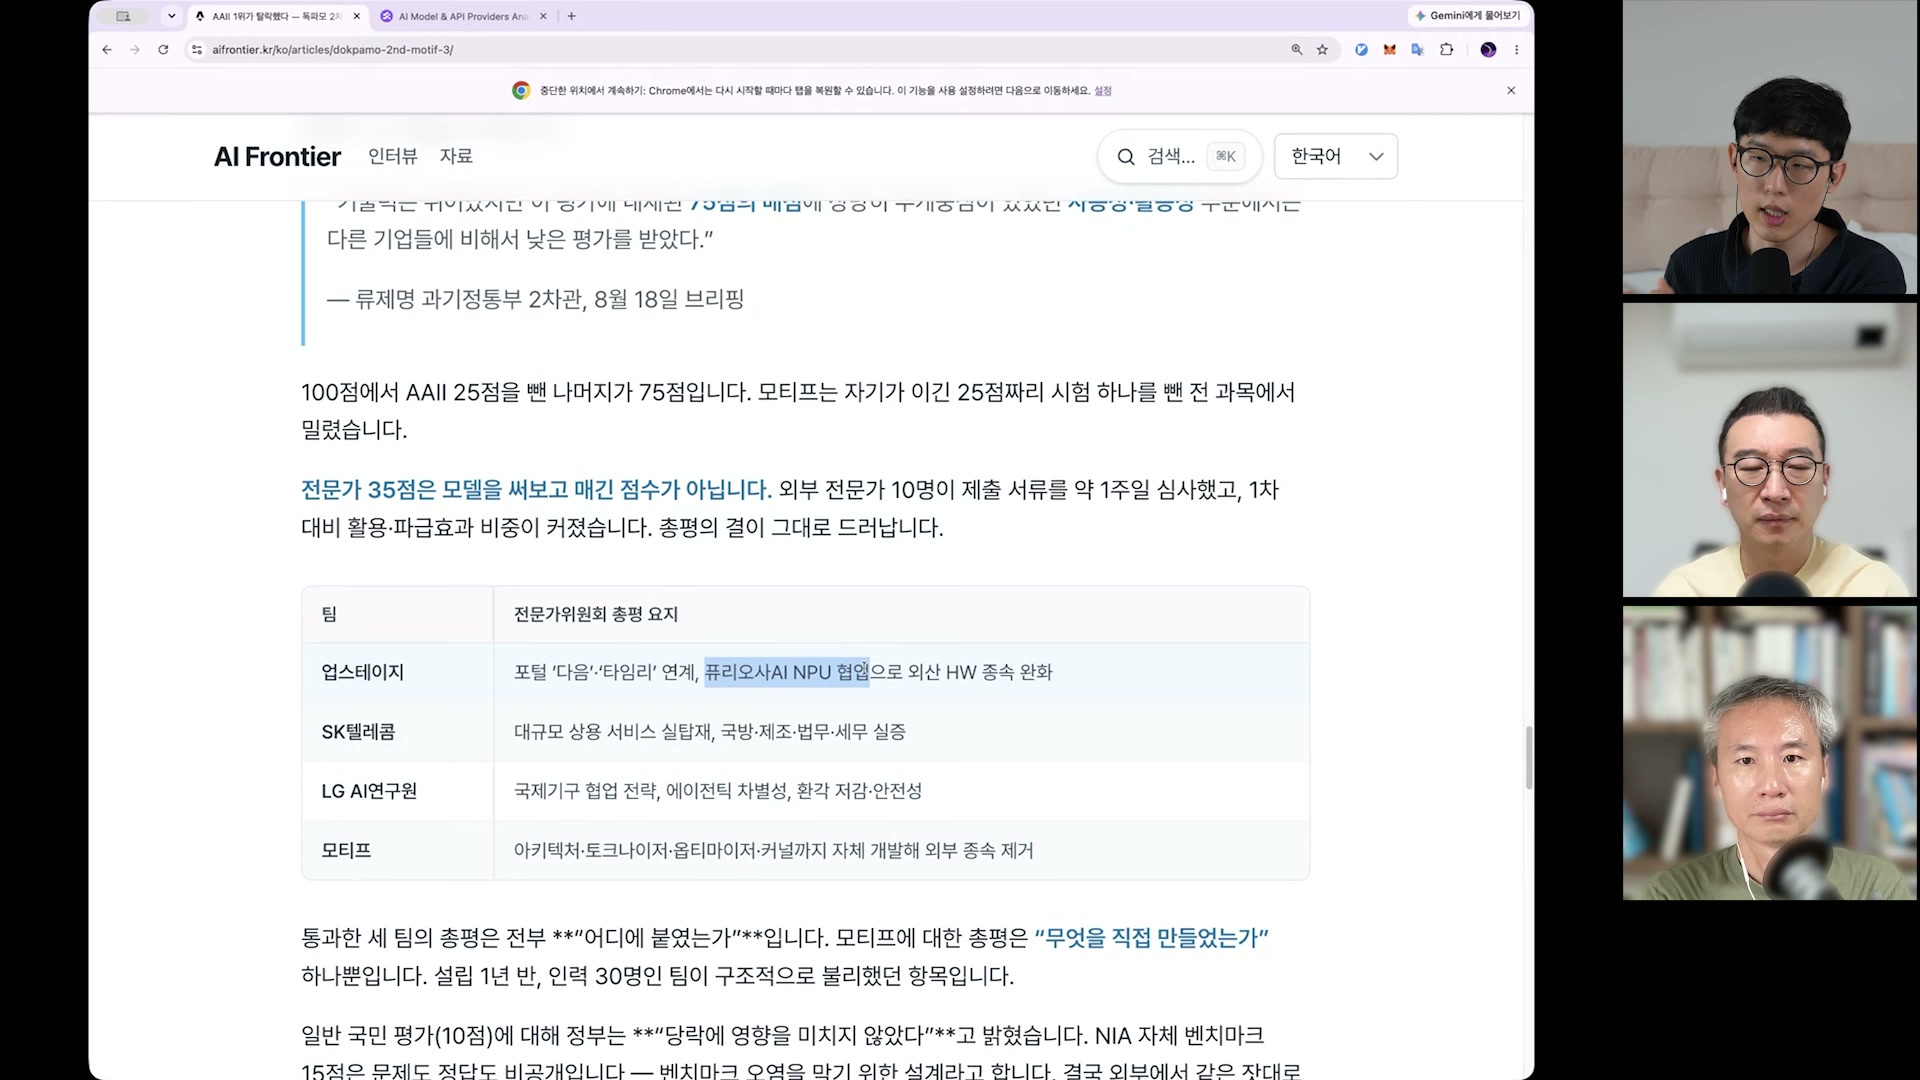Bookmark this page with the star icon
The width and height of the screenshot is (1920, 1080).
click(x=1322, y=50)
